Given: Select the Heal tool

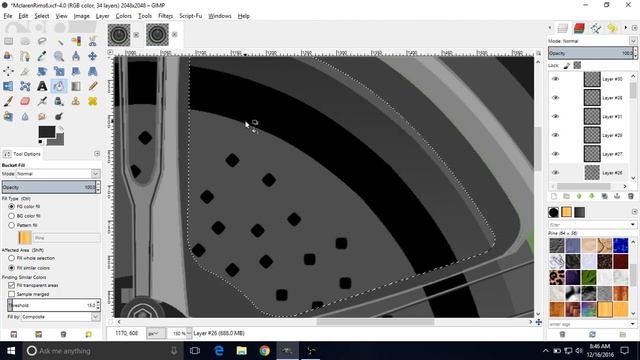Looking at the screenshot, I should 93,101.
